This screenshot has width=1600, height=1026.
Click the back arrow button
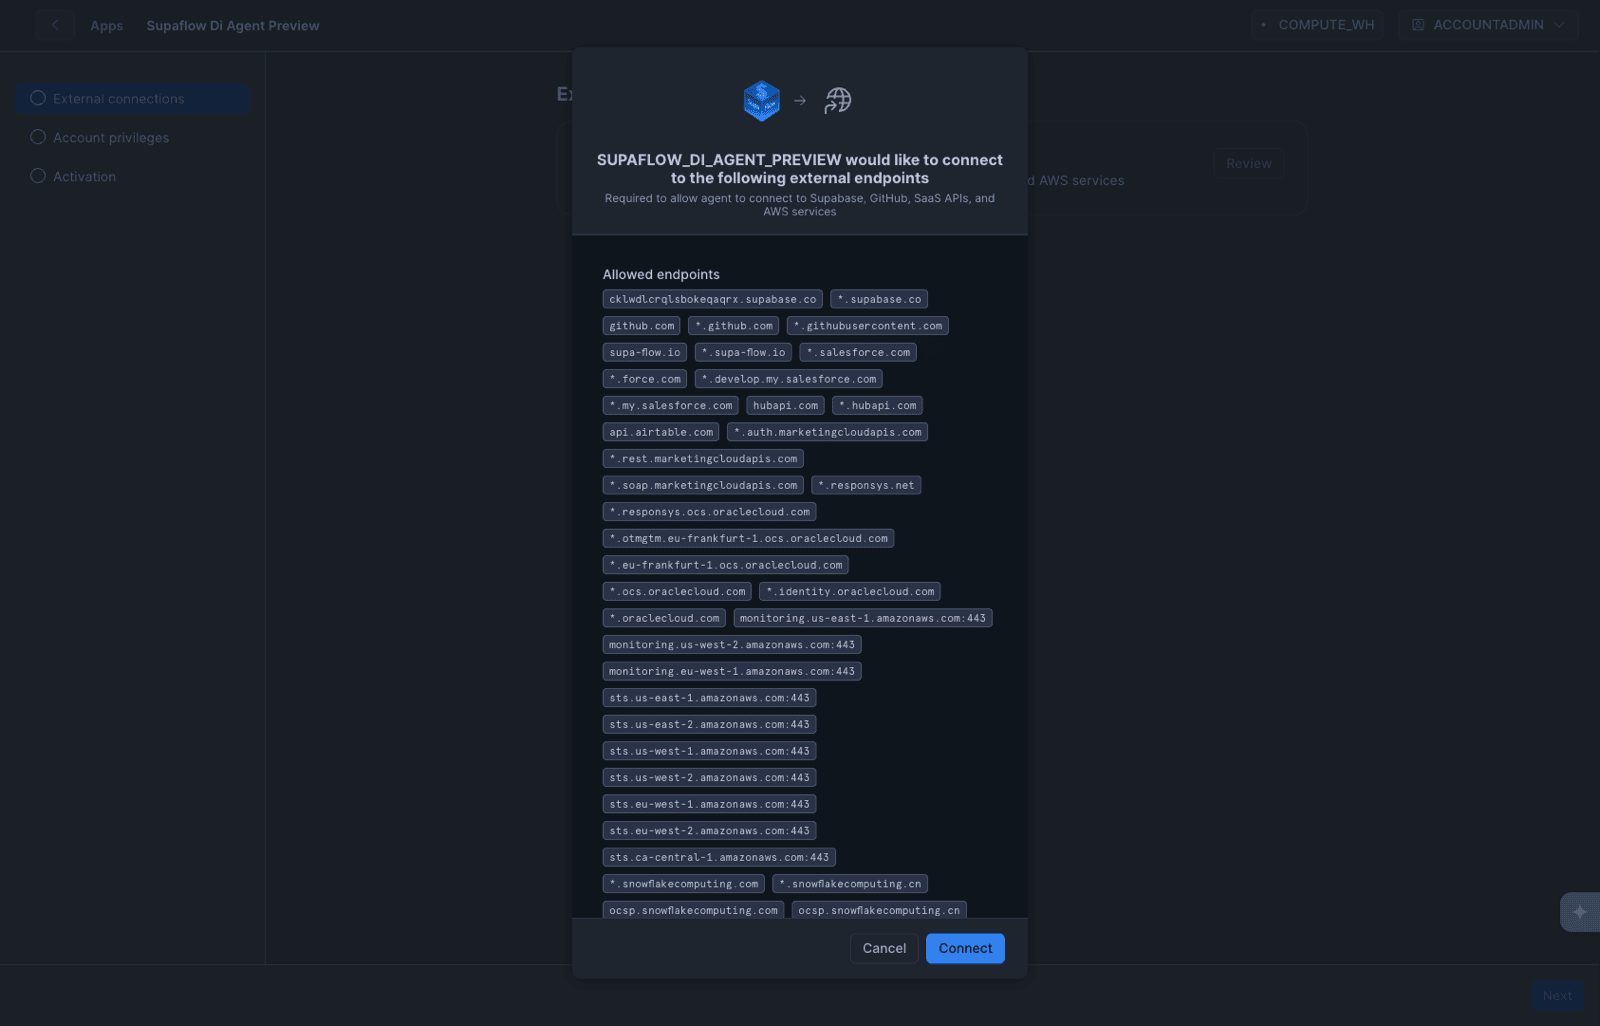[55, 25]
